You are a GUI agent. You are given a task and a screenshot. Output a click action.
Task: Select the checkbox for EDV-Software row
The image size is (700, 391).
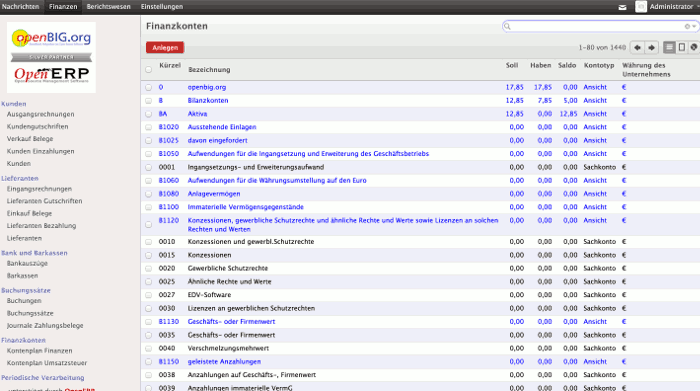[148, 295]
